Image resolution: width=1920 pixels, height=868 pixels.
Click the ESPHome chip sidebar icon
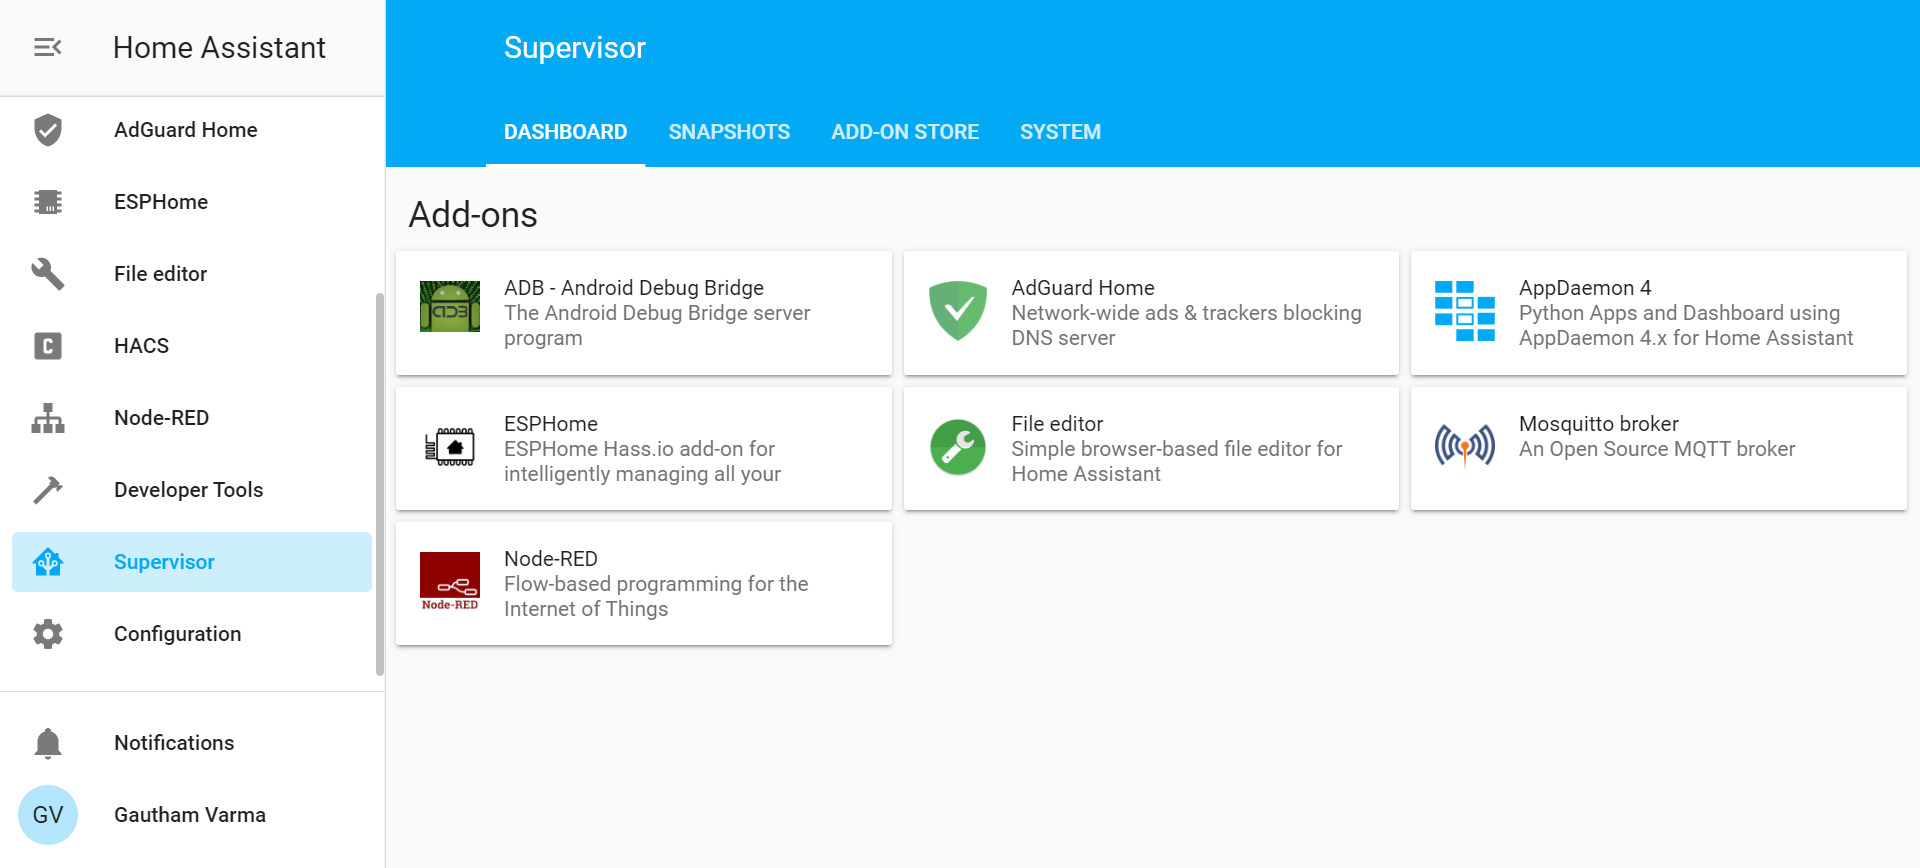pos(48,202)
